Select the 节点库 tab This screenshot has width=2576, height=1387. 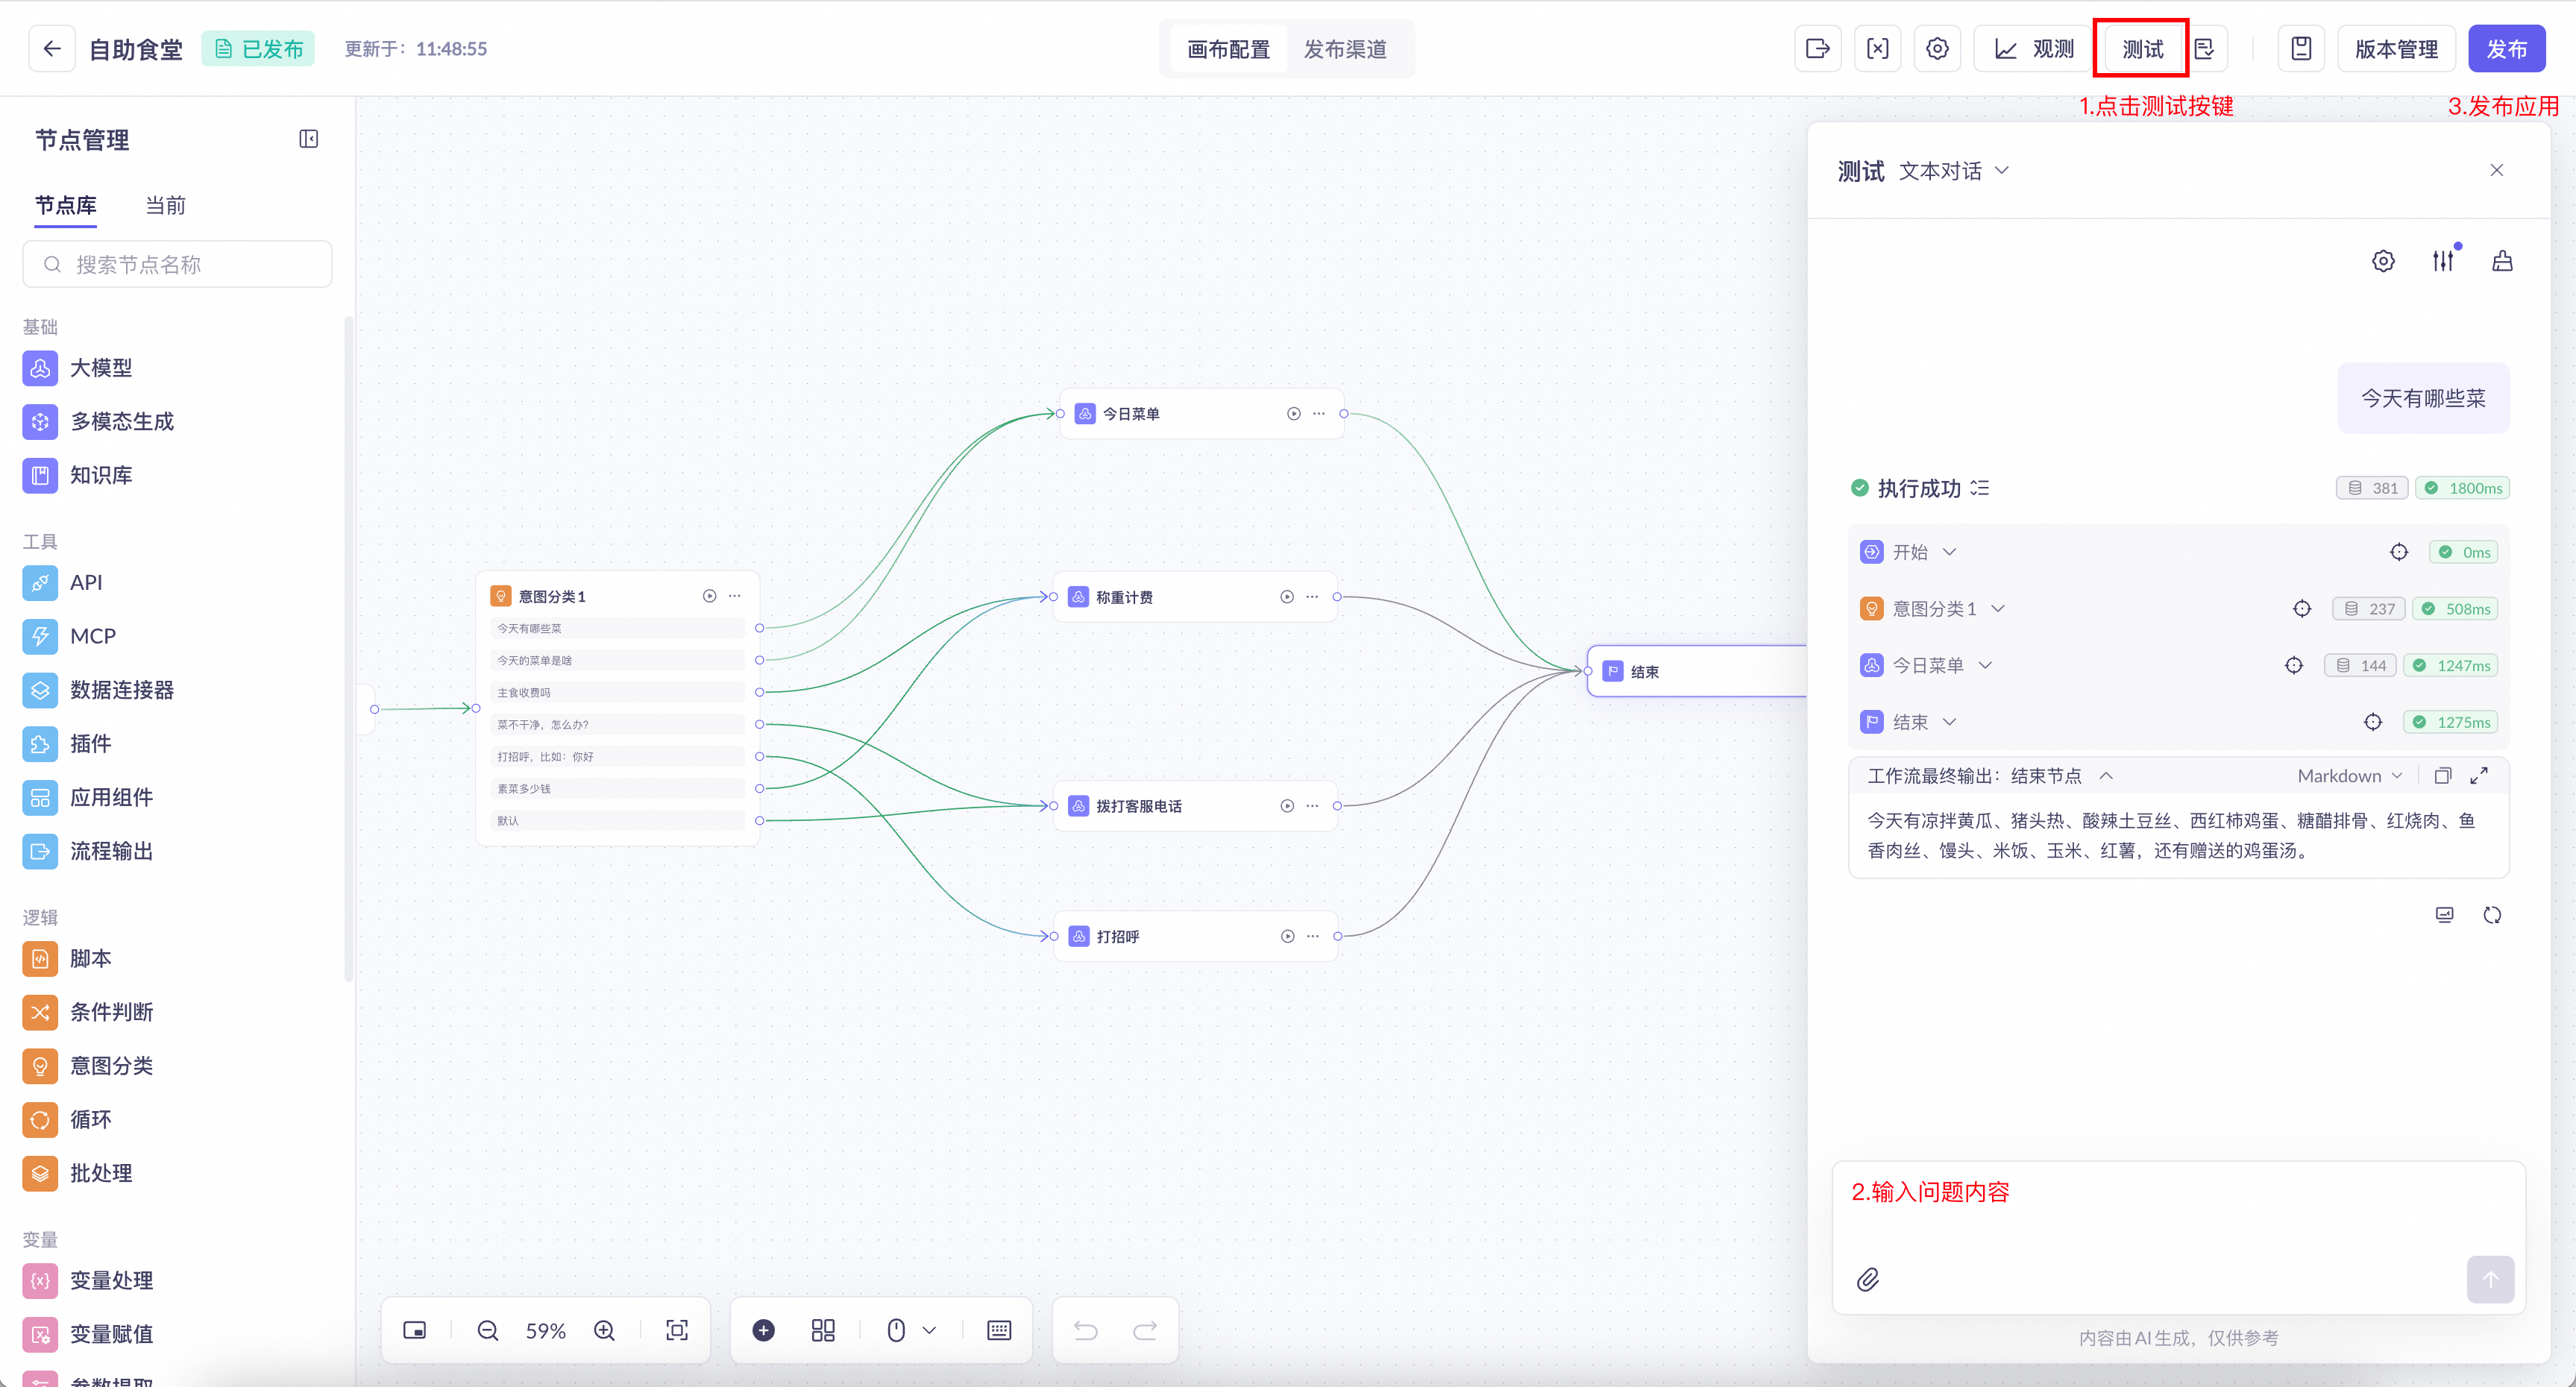(x=66, y=205)
